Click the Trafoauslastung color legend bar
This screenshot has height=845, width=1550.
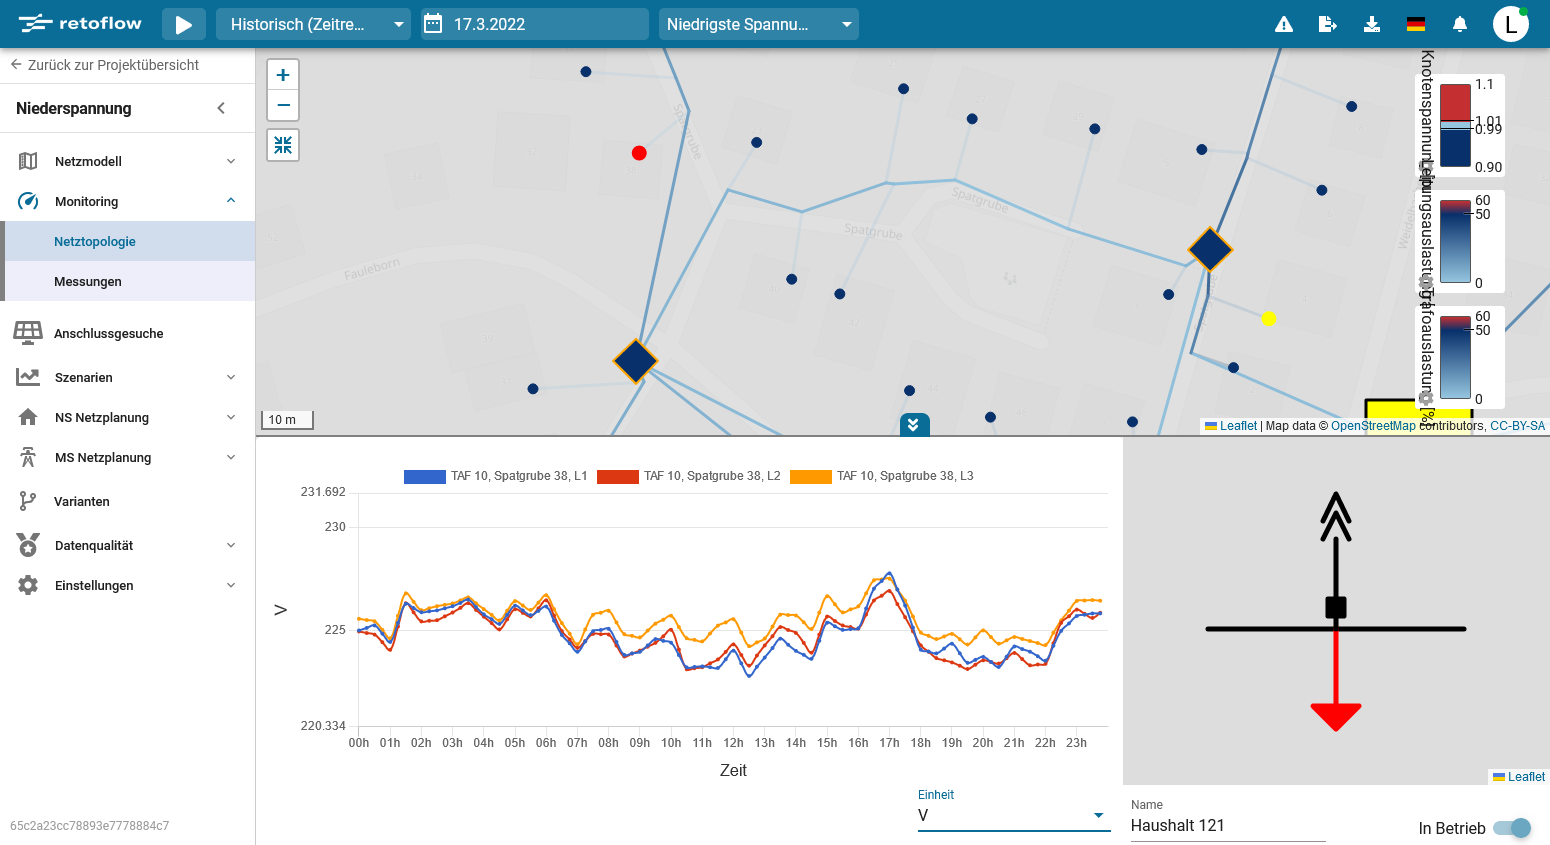coord(1455,358)
